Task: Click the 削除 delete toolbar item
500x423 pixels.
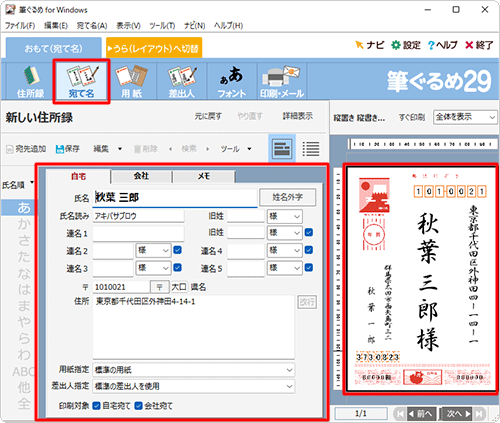Action: click(145, 149)
